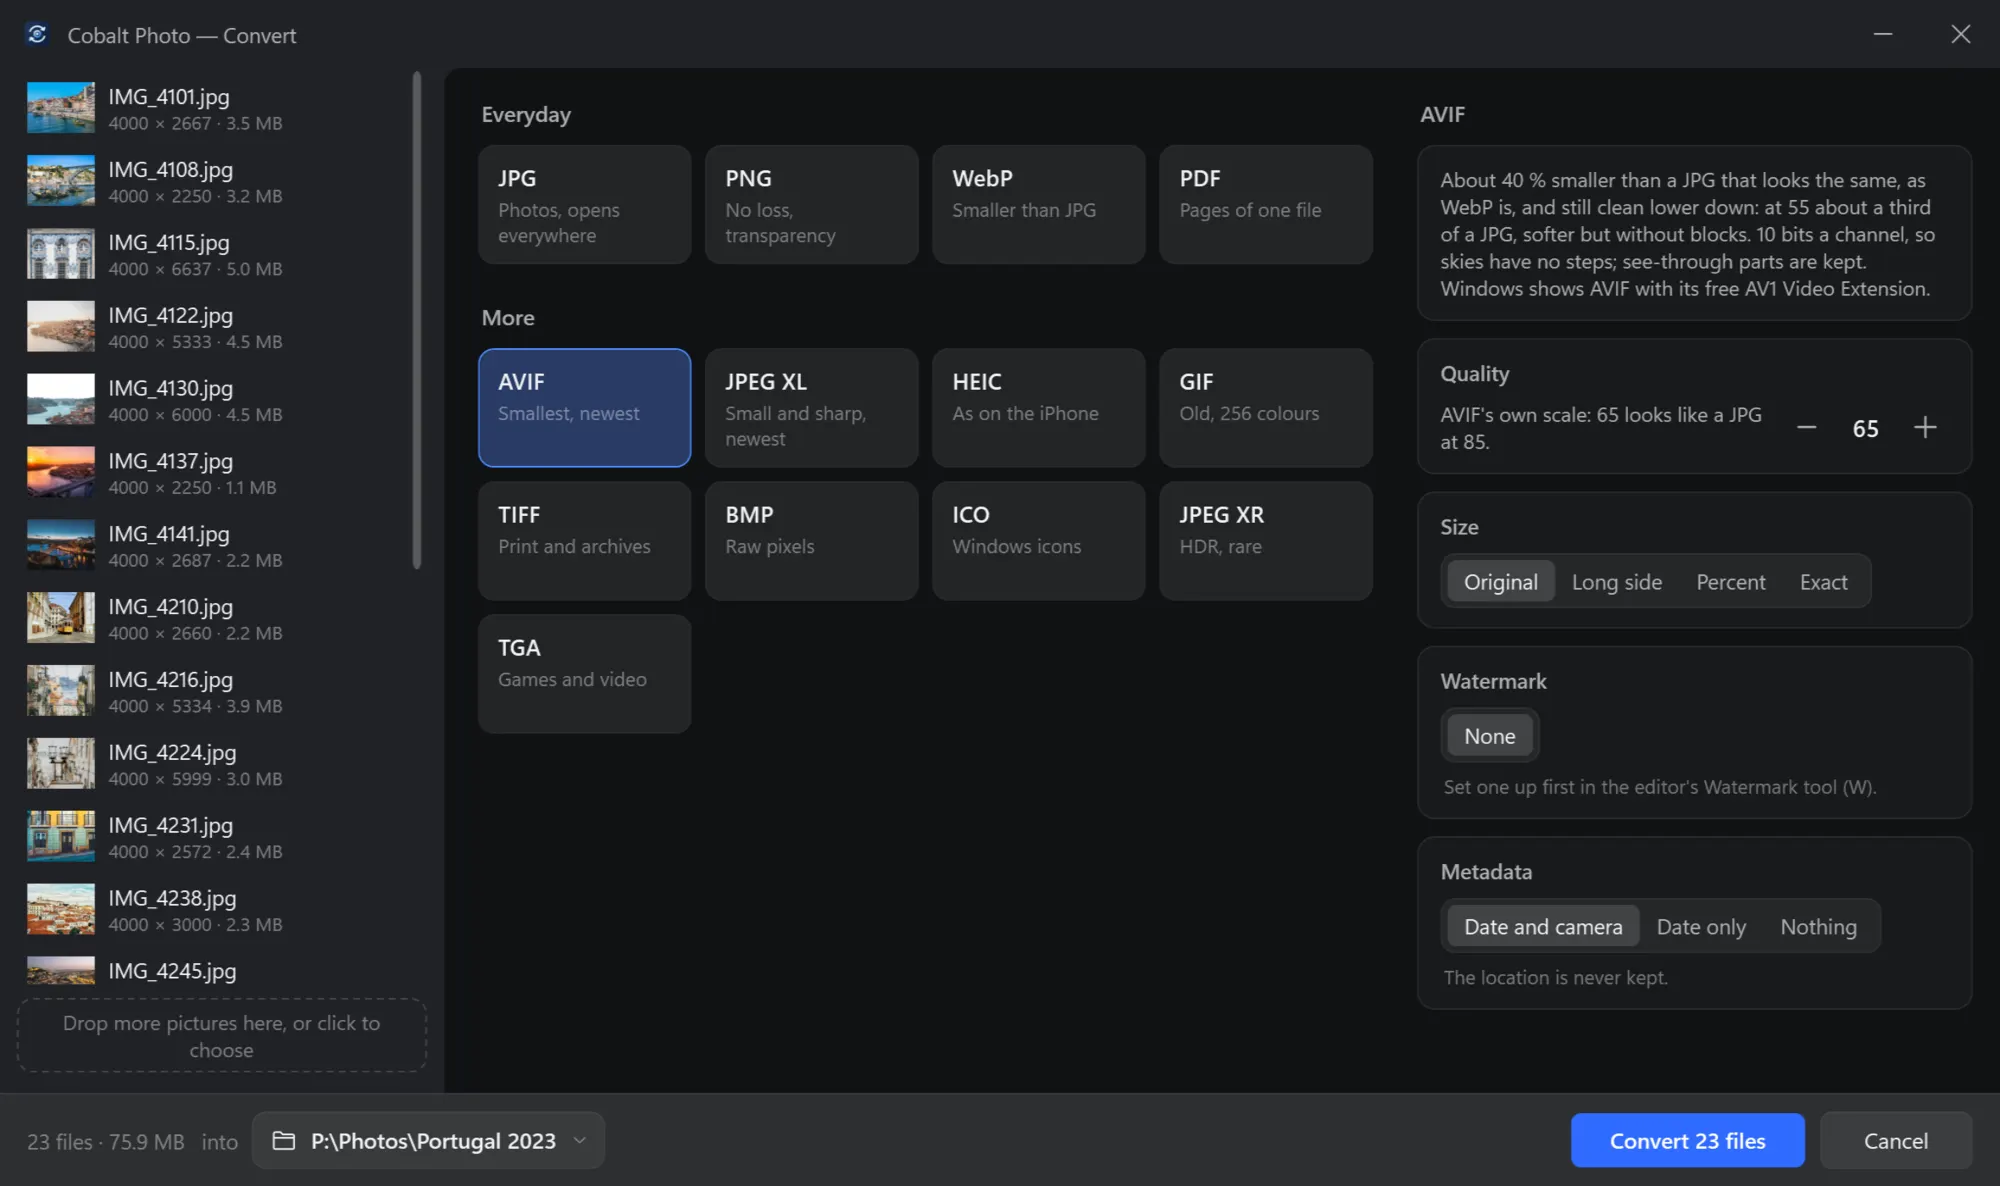
Task: Click the IMG_4238.jpg file name
Action: 173,898
